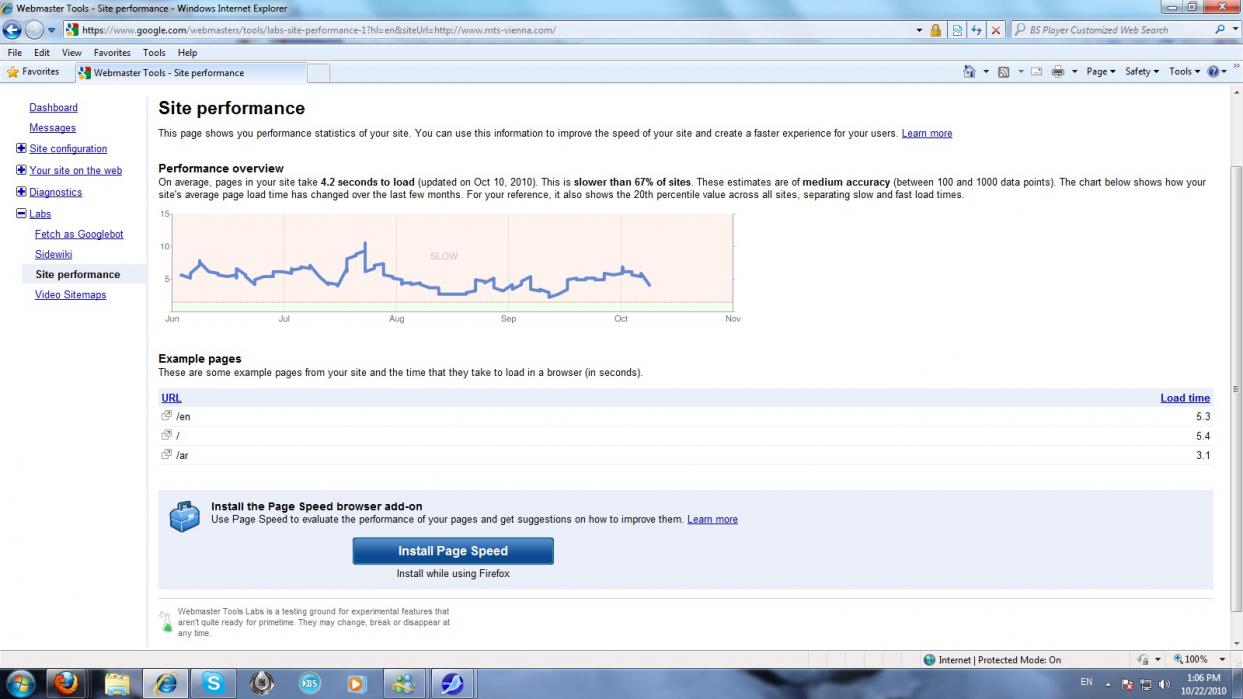1243x699 pixels.
Task: Click the browser Back arrow button
Action: (x=12, y=30)
